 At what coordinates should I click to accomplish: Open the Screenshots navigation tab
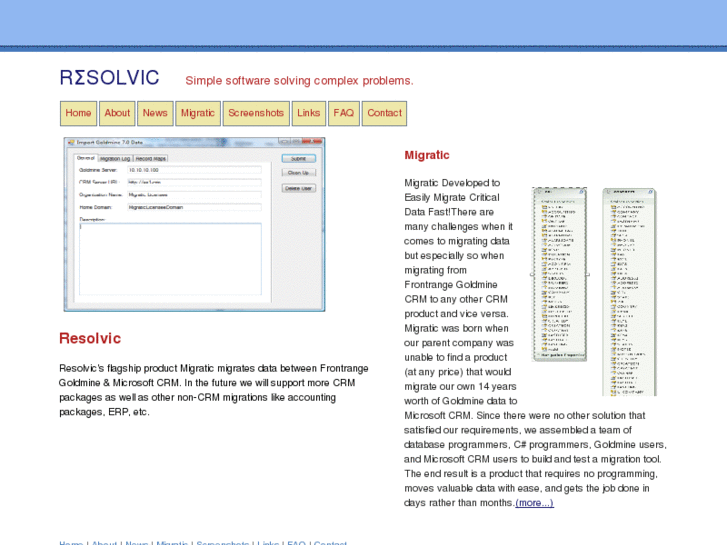tap(256, 113)
